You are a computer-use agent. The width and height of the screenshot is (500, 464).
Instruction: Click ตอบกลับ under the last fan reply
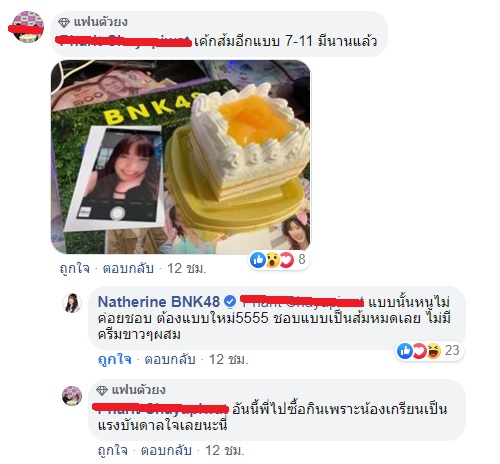pyautogui.click(x=166, y=450)
